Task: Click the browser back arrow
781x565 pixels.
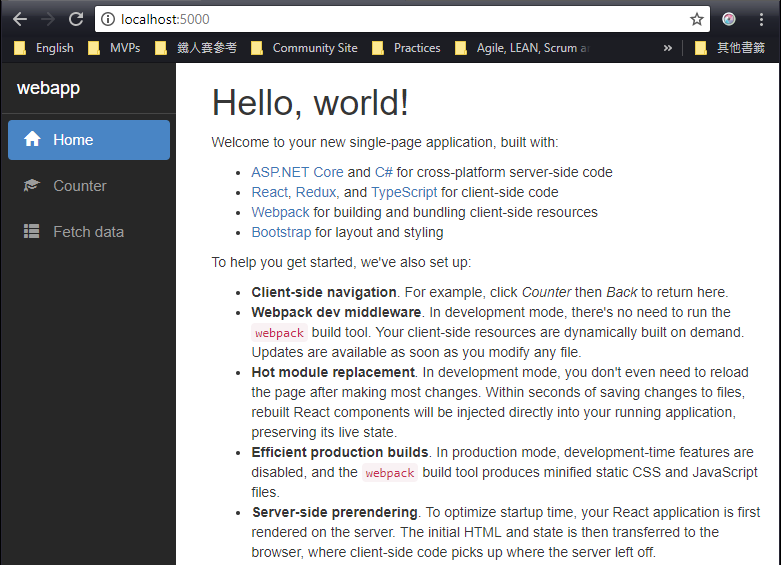Action: [x=19, y=19]
